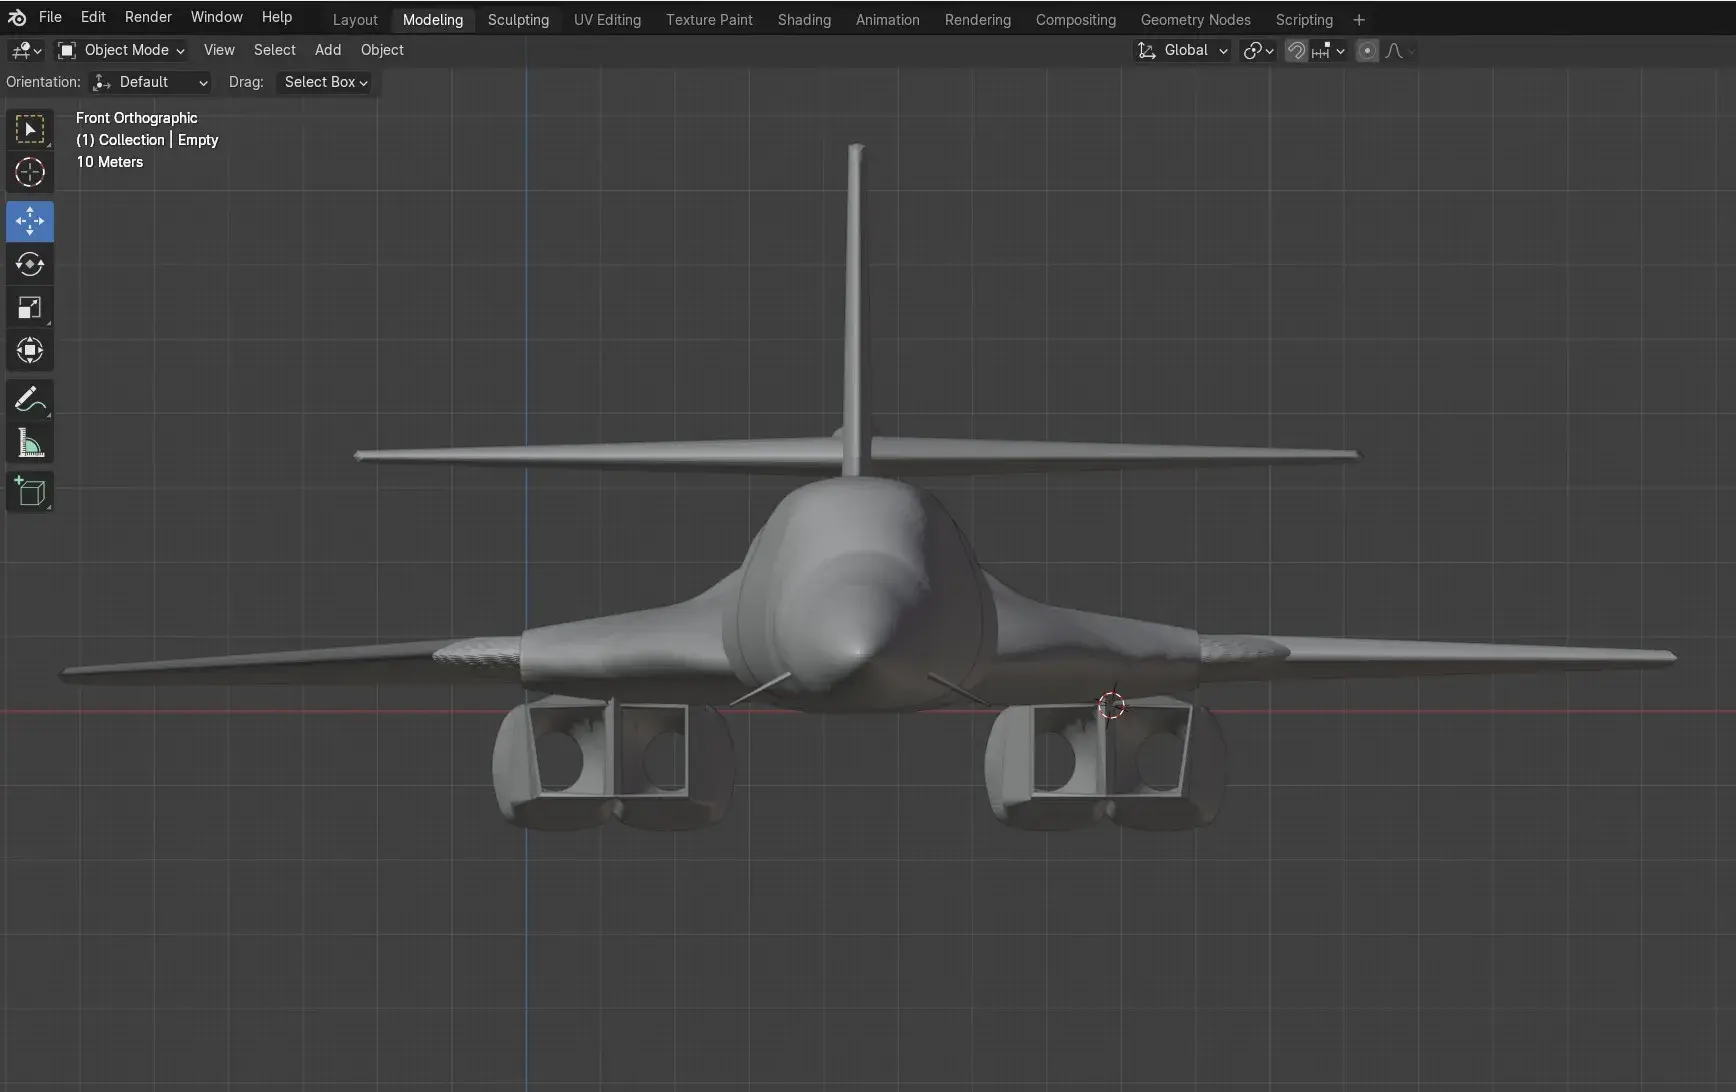The height and width of the screenshot is (1092, 1736).
Task: Select the Annotate pencil tool
Action: click(x=30, y=400)
